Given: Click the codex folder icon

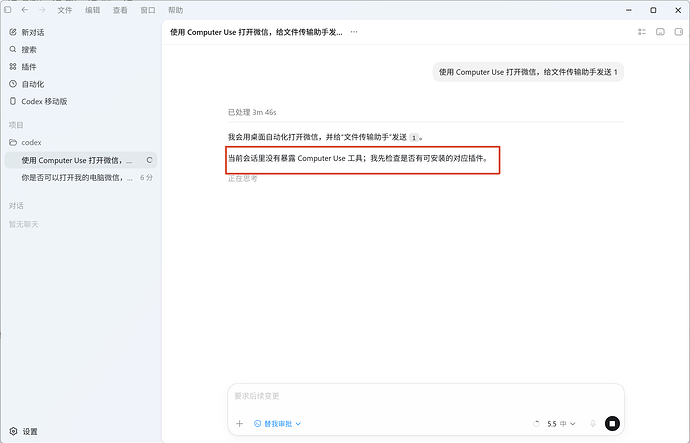Looking at the screenshot, I should point(13,143).
